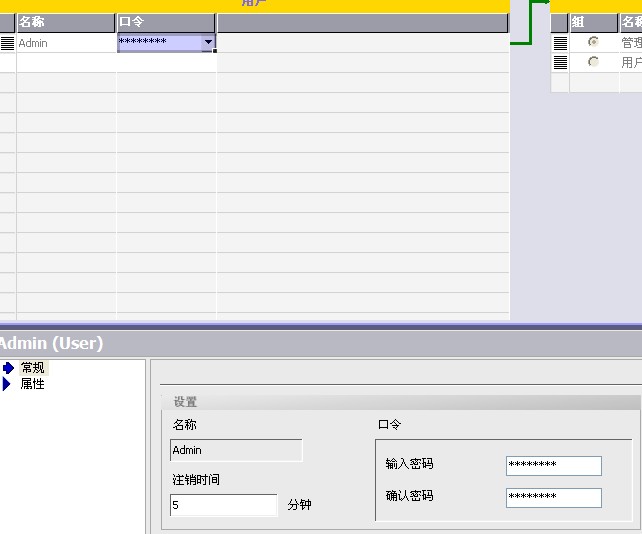
Task: Click row handle icon of 管理 group row
Action: pos(560,43)
